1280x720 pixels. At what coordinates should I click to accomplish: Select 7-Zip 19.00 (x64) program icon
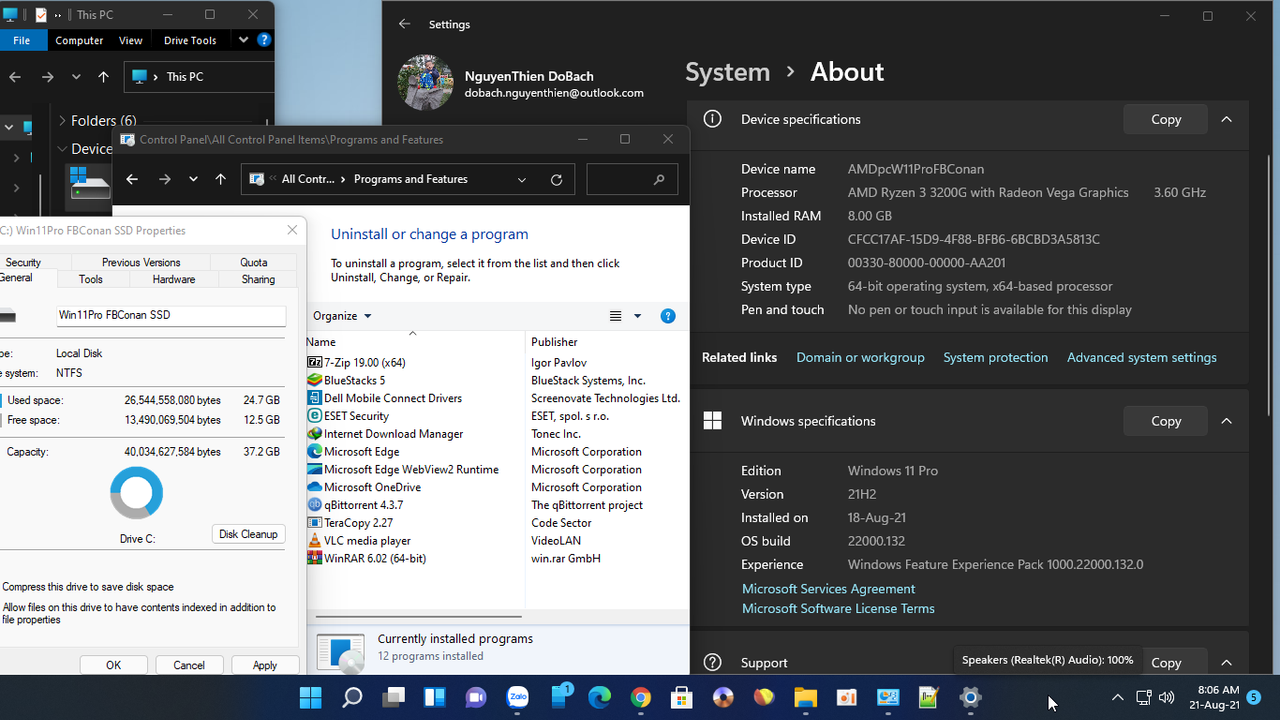pyautogui.click(x=315, y=362)
